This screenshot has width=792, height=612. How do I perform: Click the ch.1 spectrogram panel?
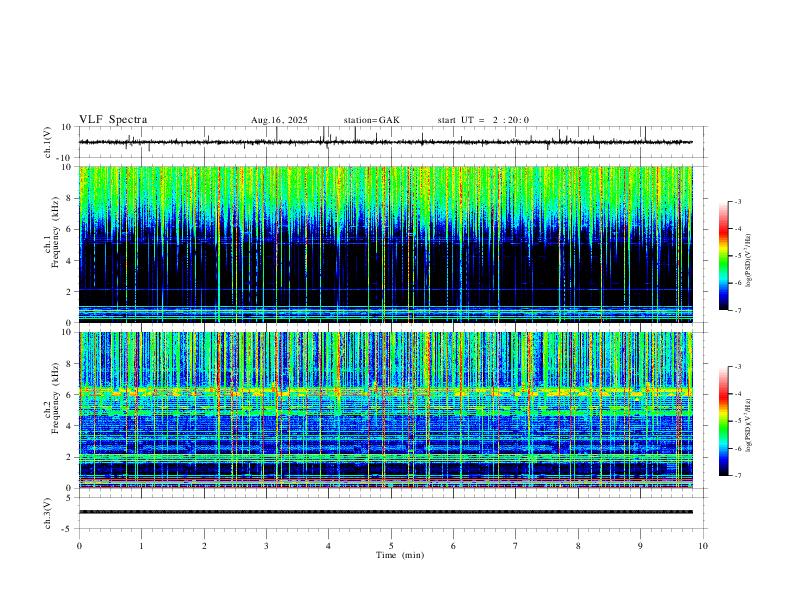(385, 244)
